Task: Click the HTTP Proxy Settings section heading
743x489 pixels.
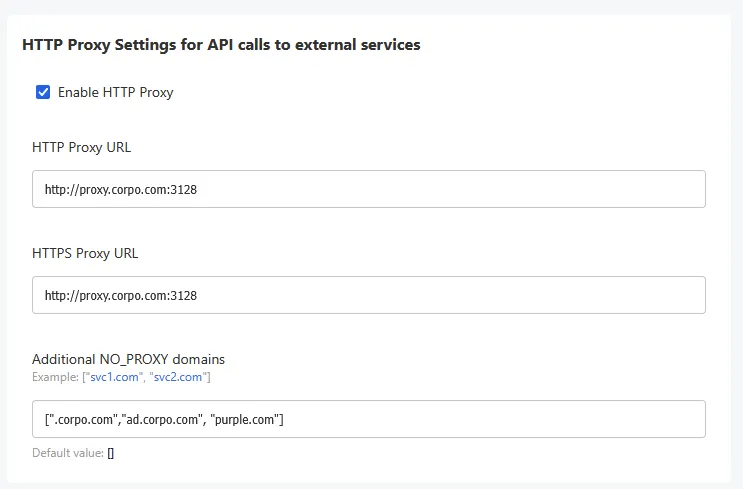Action: pyautogui.click(x=221, y=45)
